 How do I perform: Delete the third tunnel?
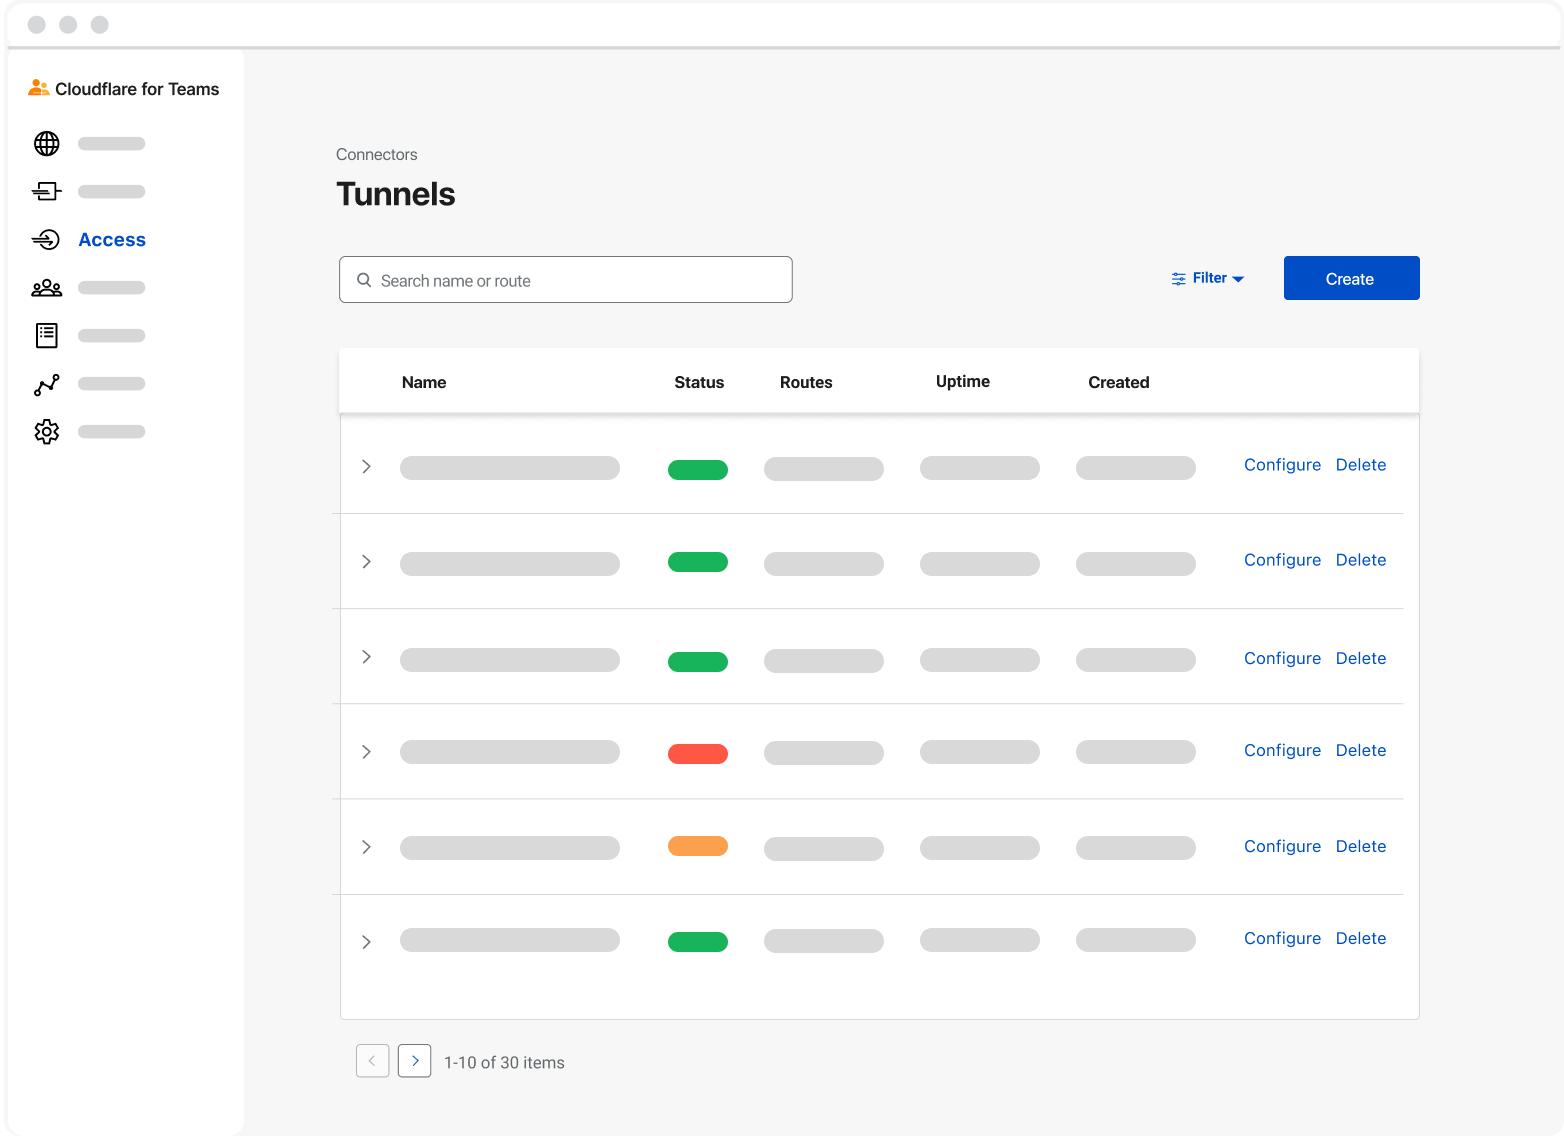[1361, 658]
